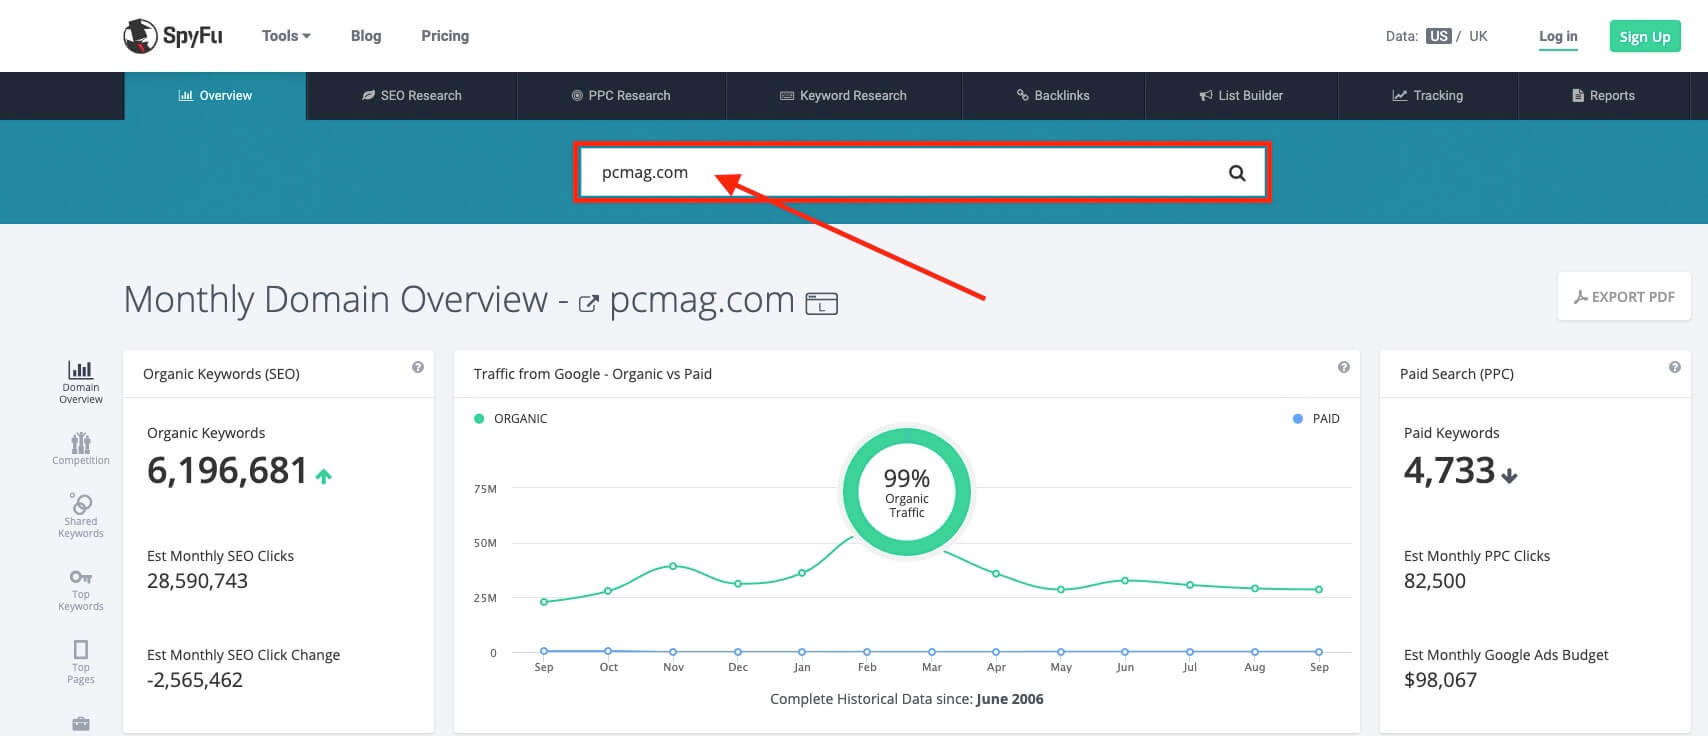Toggle the ORGANIC series in chart legend
Screen dimensions: 1708x736
pyautogui.click(x=511, y=419)
